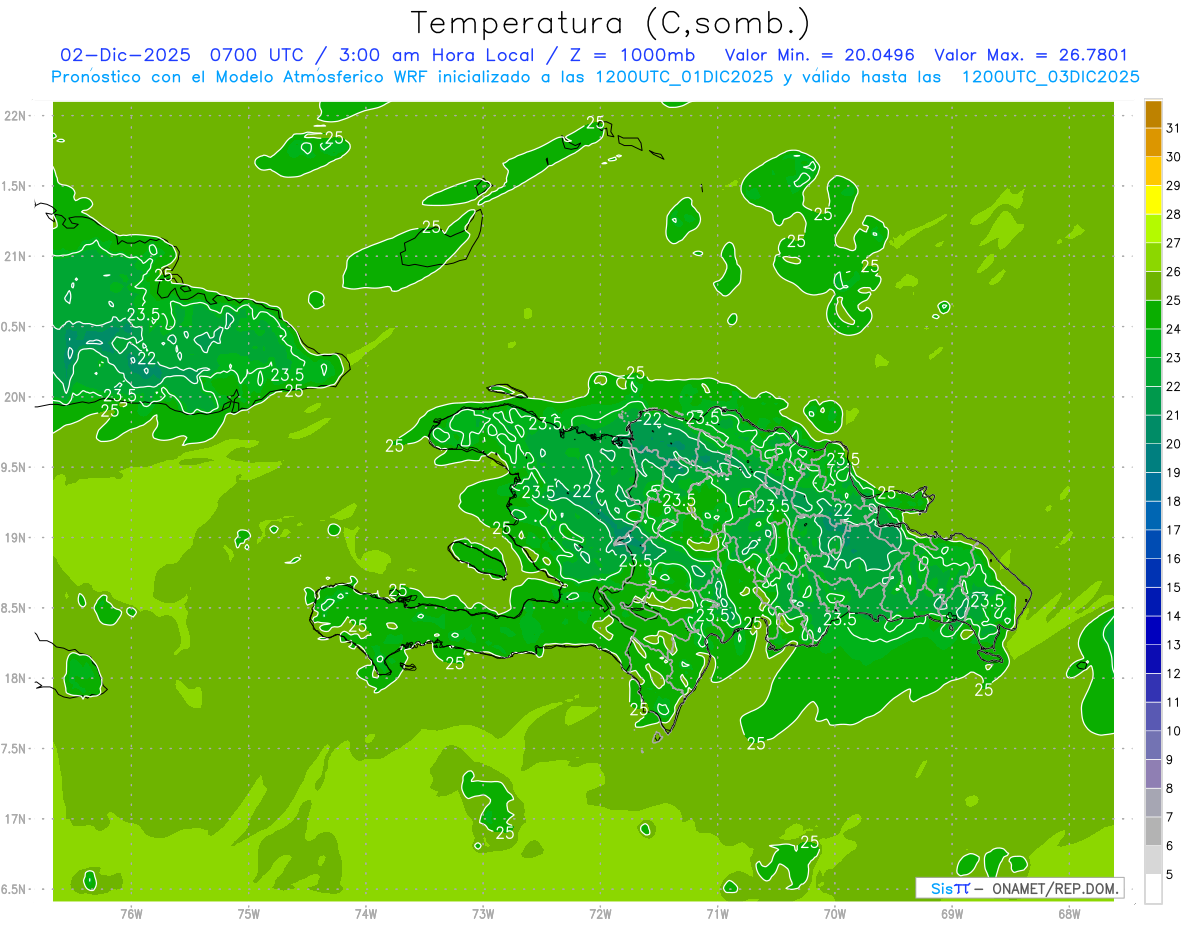Click the '69W' longitude axis label

pos(952,913)
